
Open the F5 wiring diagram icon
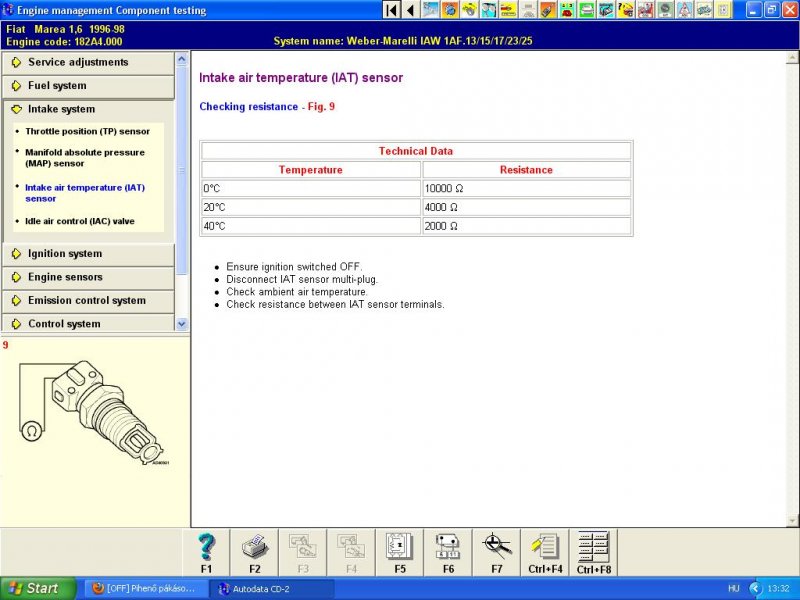pos(400,553)
